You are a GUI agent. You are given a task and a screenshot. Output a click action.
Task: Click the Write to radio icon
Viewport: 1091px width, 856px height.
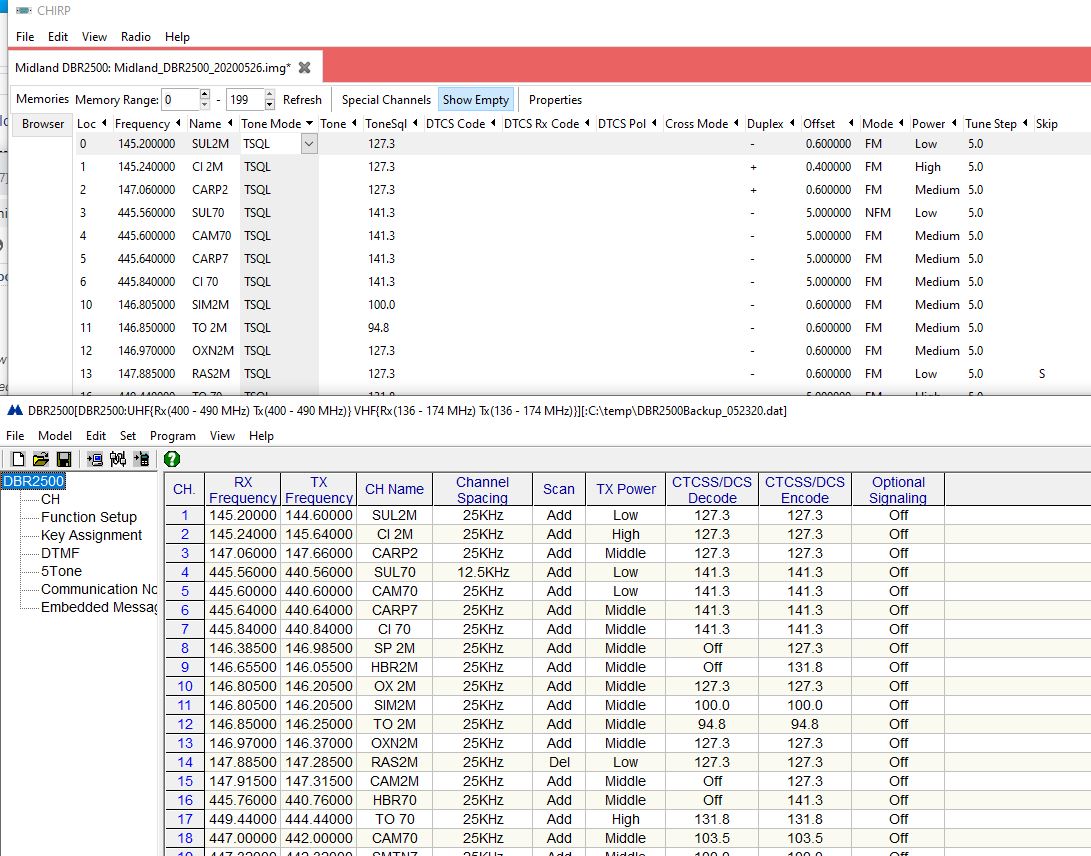pos(141,459)
